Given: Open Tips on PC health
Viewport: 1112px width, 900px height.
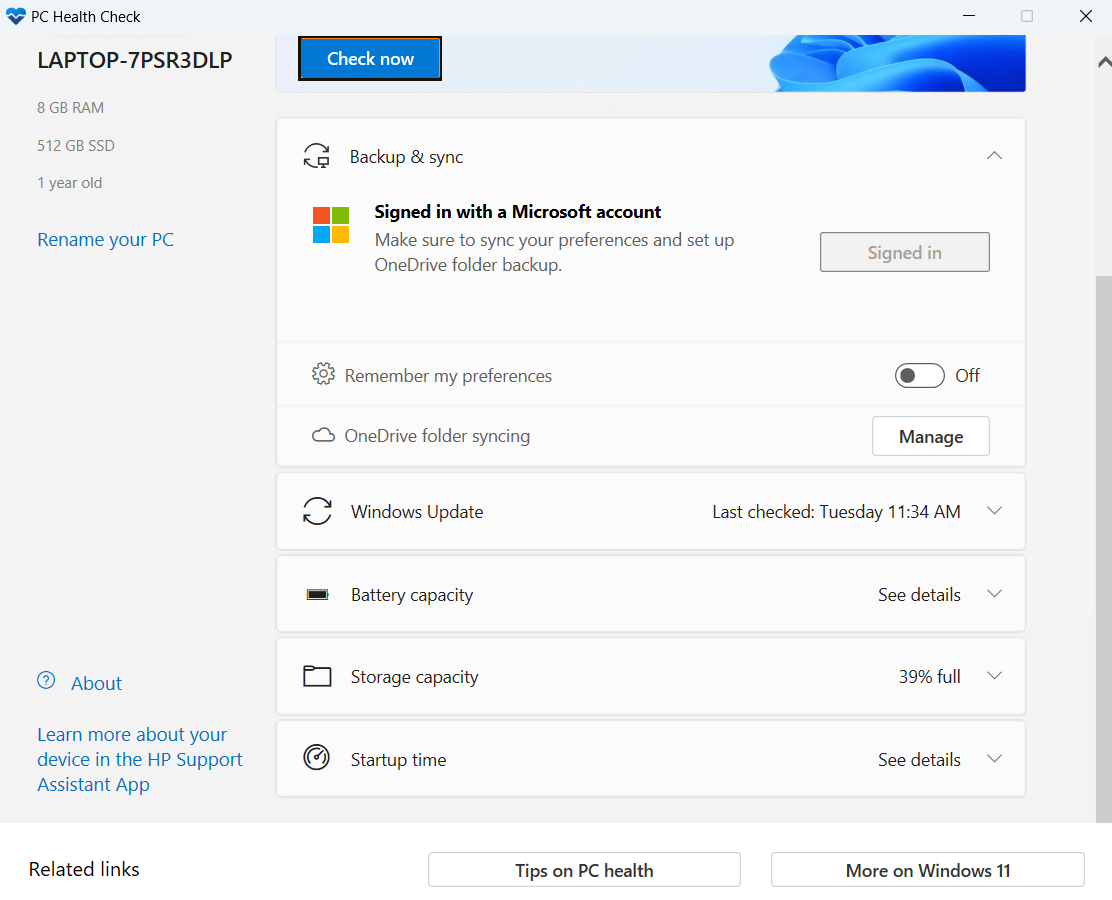Looking at the screenshot, I should click(x=584, y=870).
